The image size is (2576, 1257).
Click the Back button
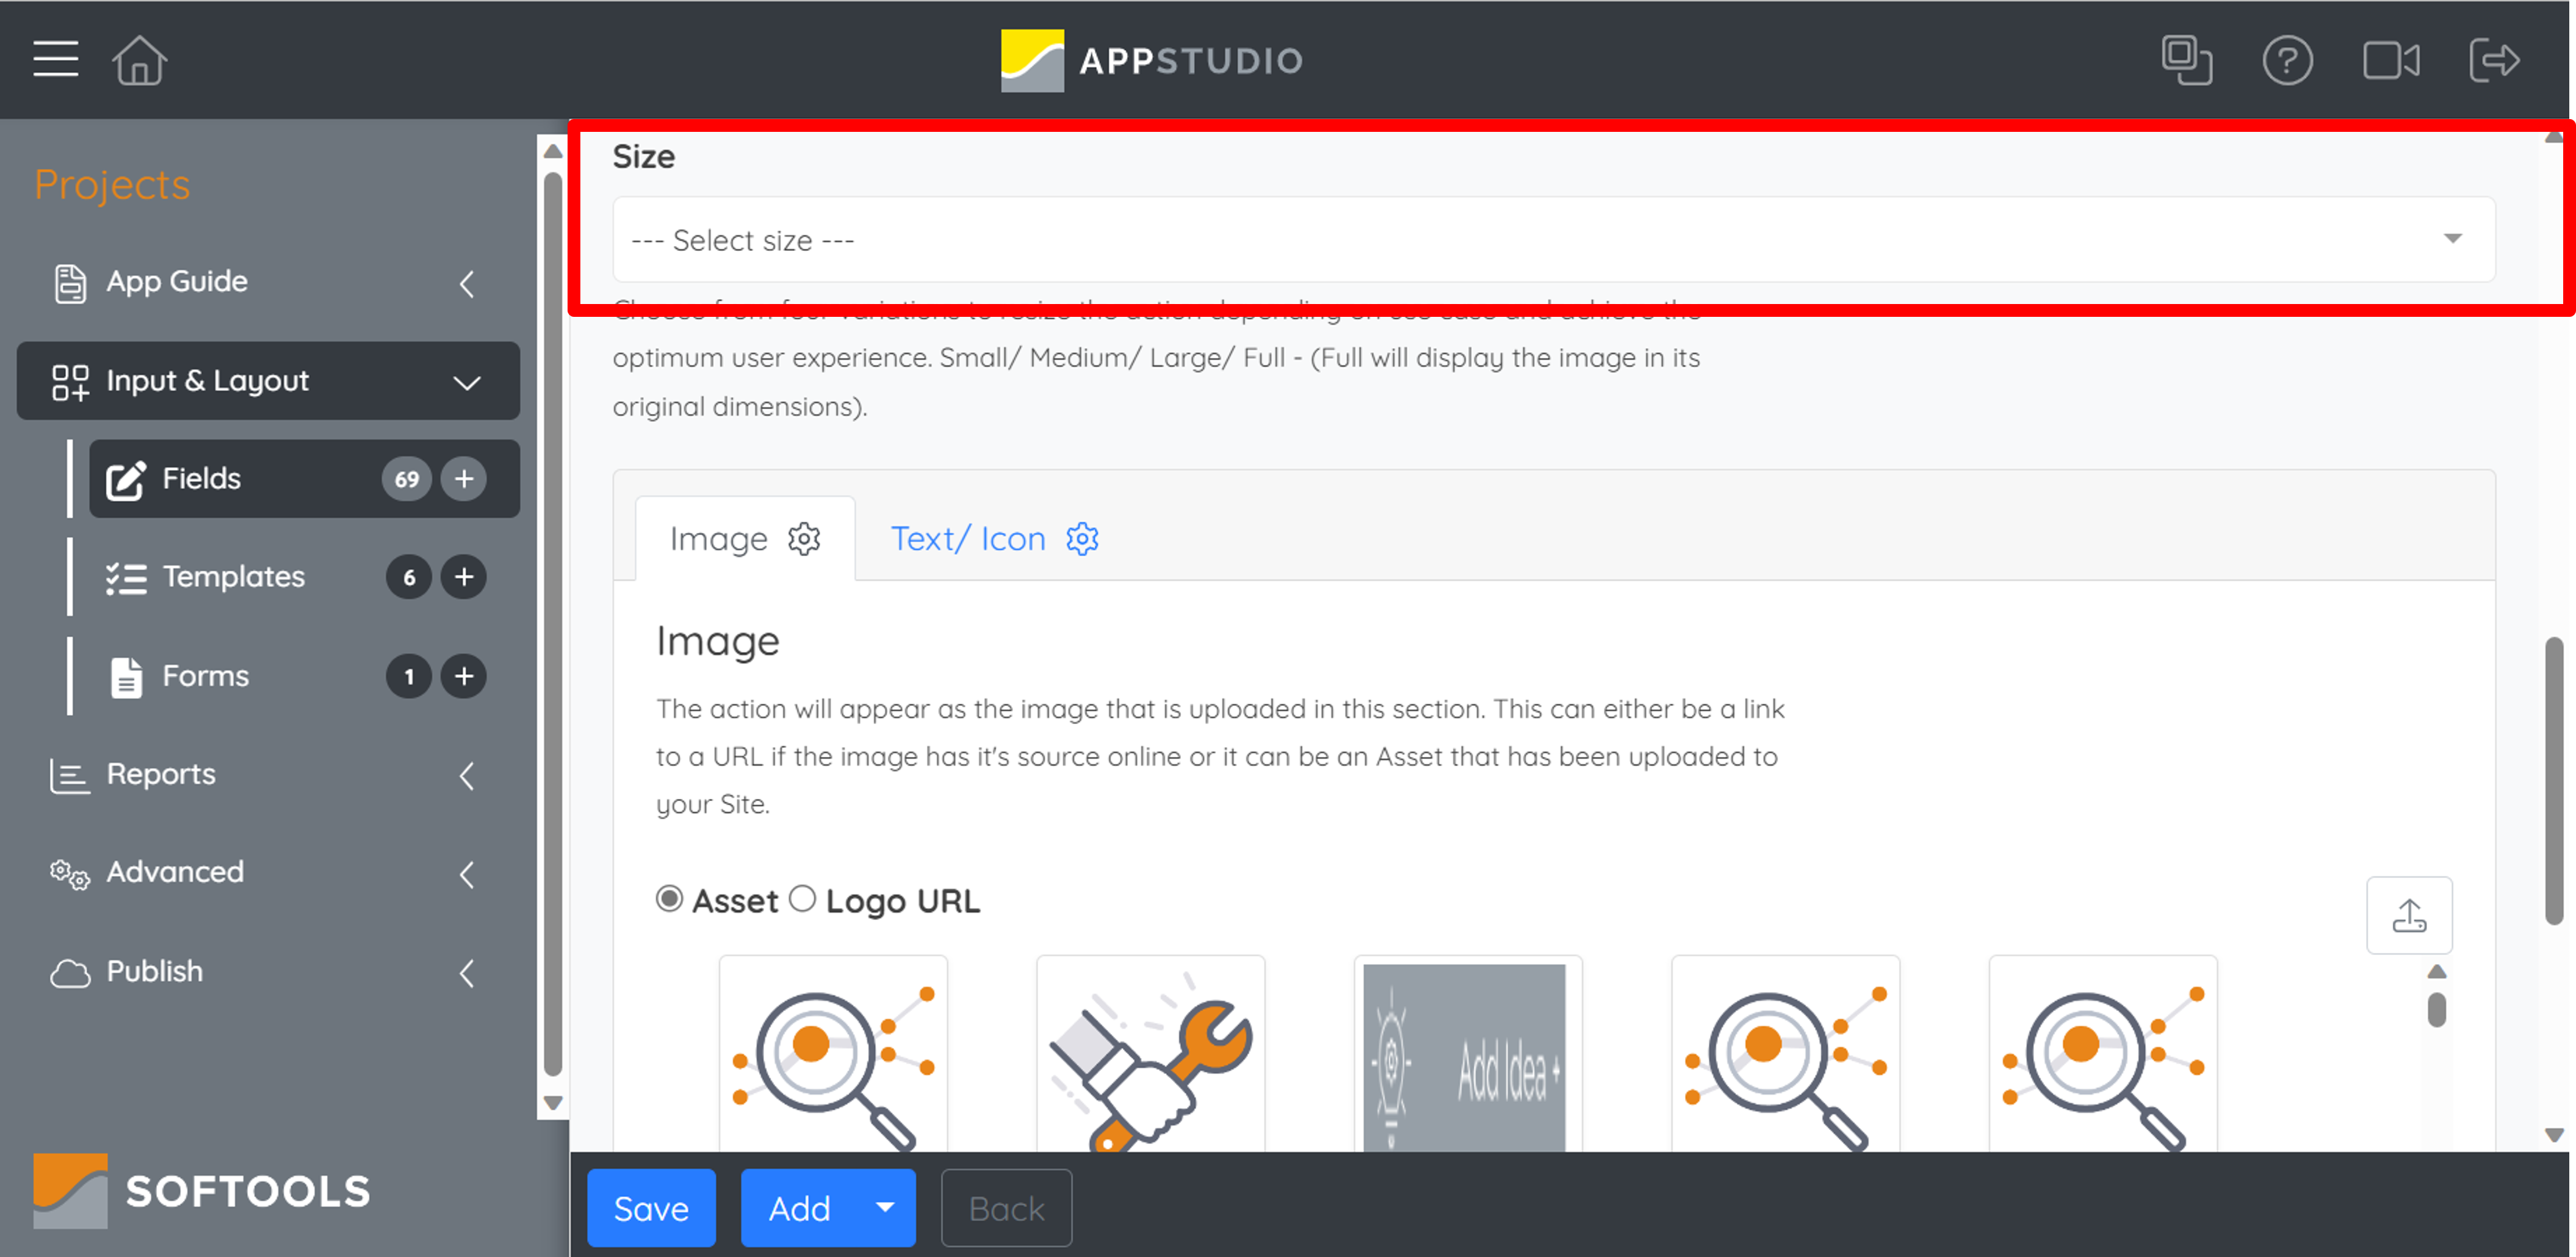[1006, 1208]
